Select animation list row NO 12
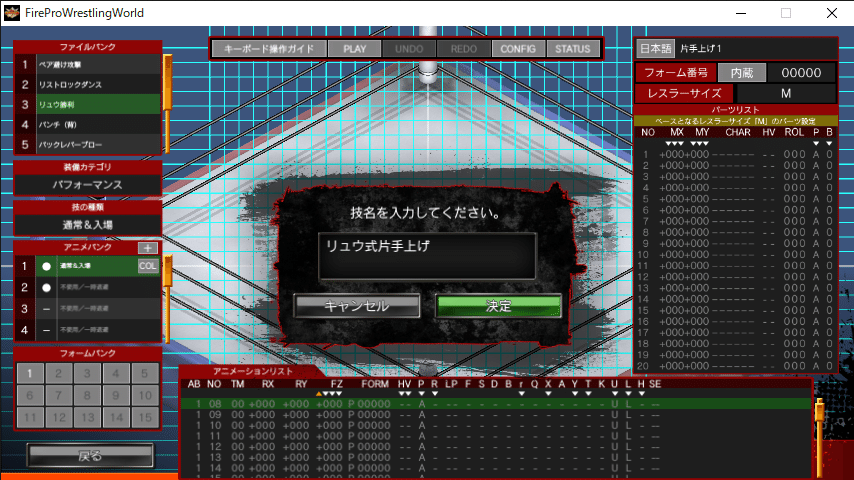854x480 pixels. click(496, 446)
